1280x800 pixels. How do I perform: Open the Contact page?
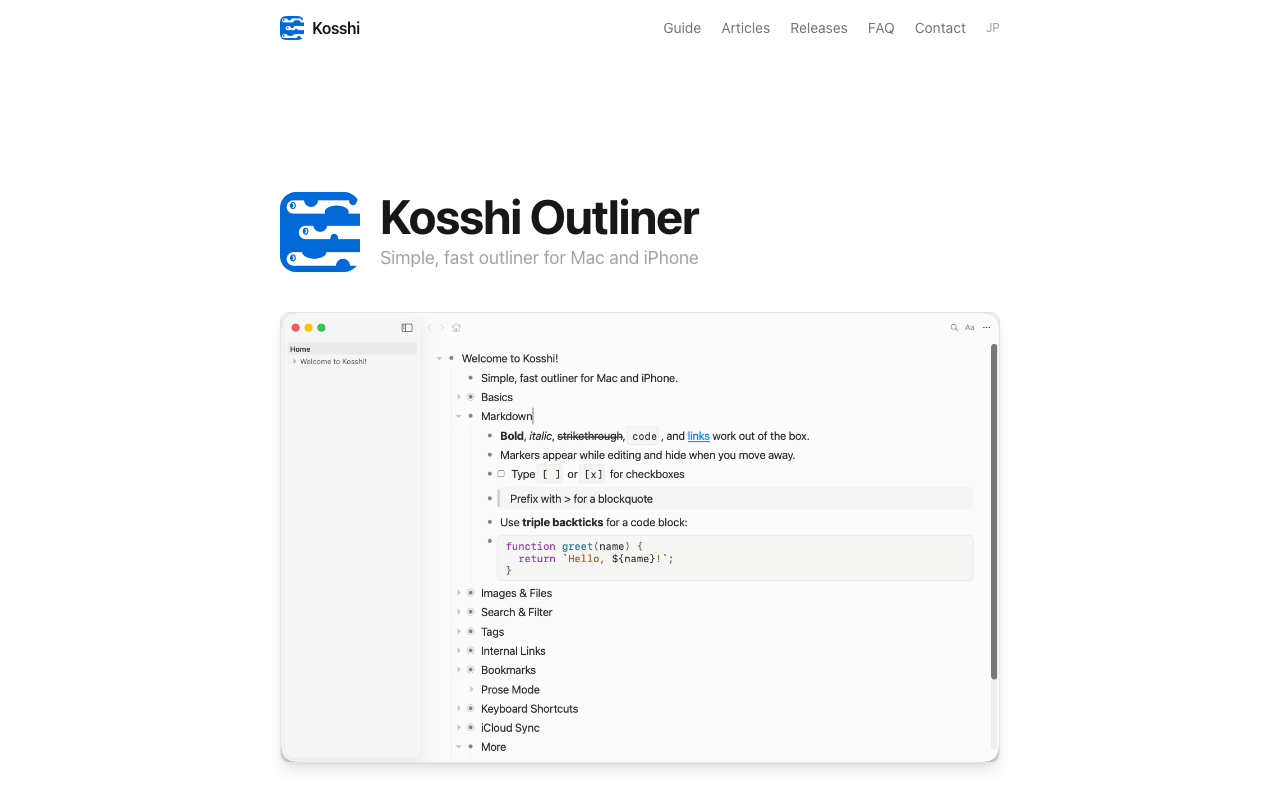(940, 28)
